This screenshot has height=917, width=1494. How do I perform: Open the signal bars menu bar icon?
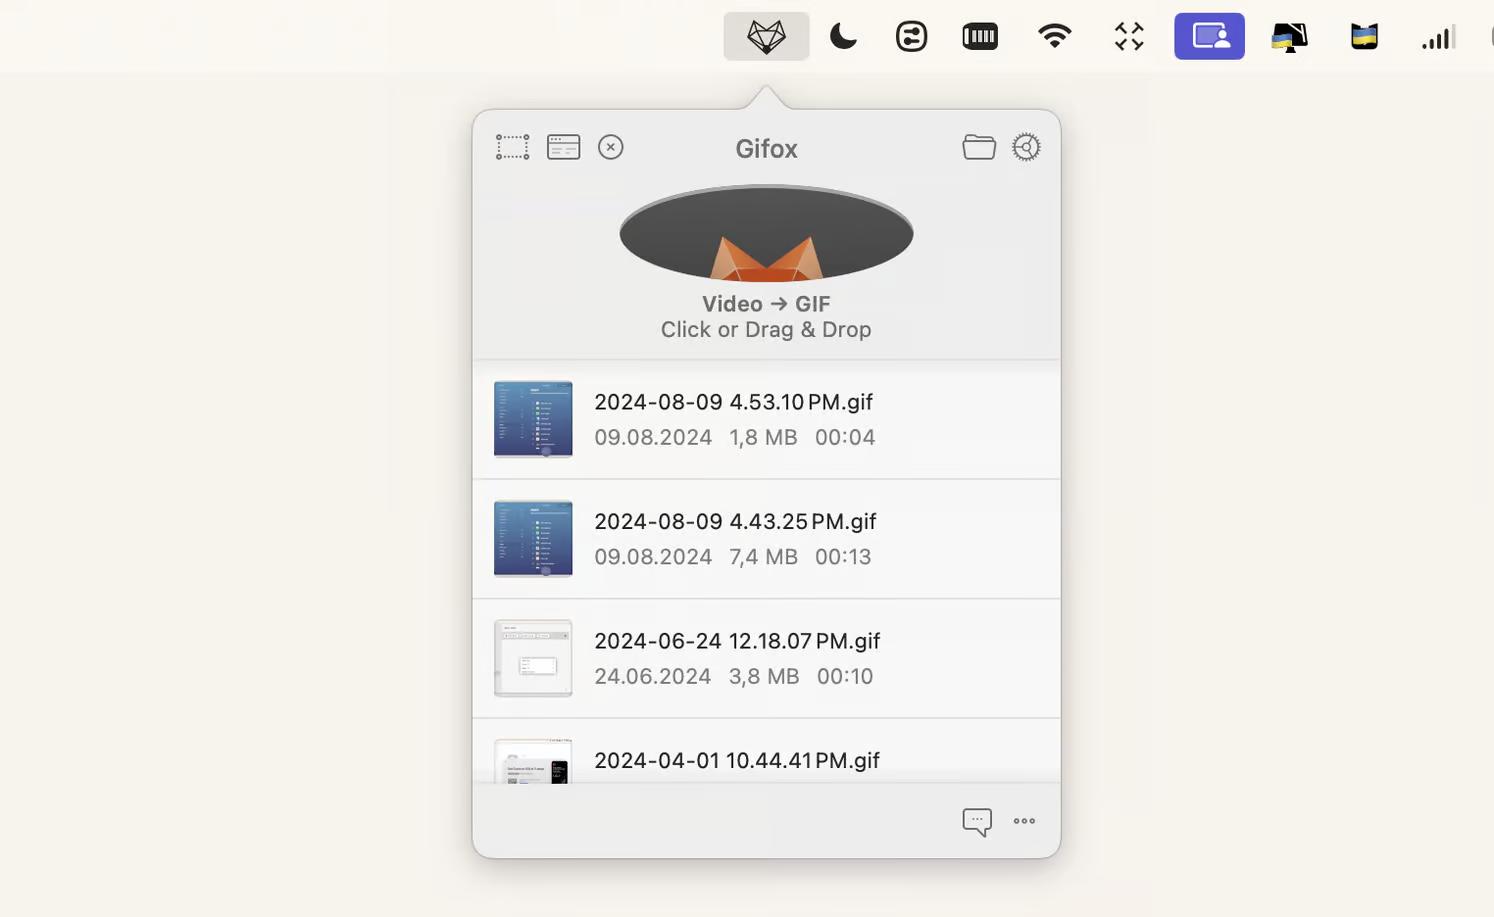[x=1437, y=38]
